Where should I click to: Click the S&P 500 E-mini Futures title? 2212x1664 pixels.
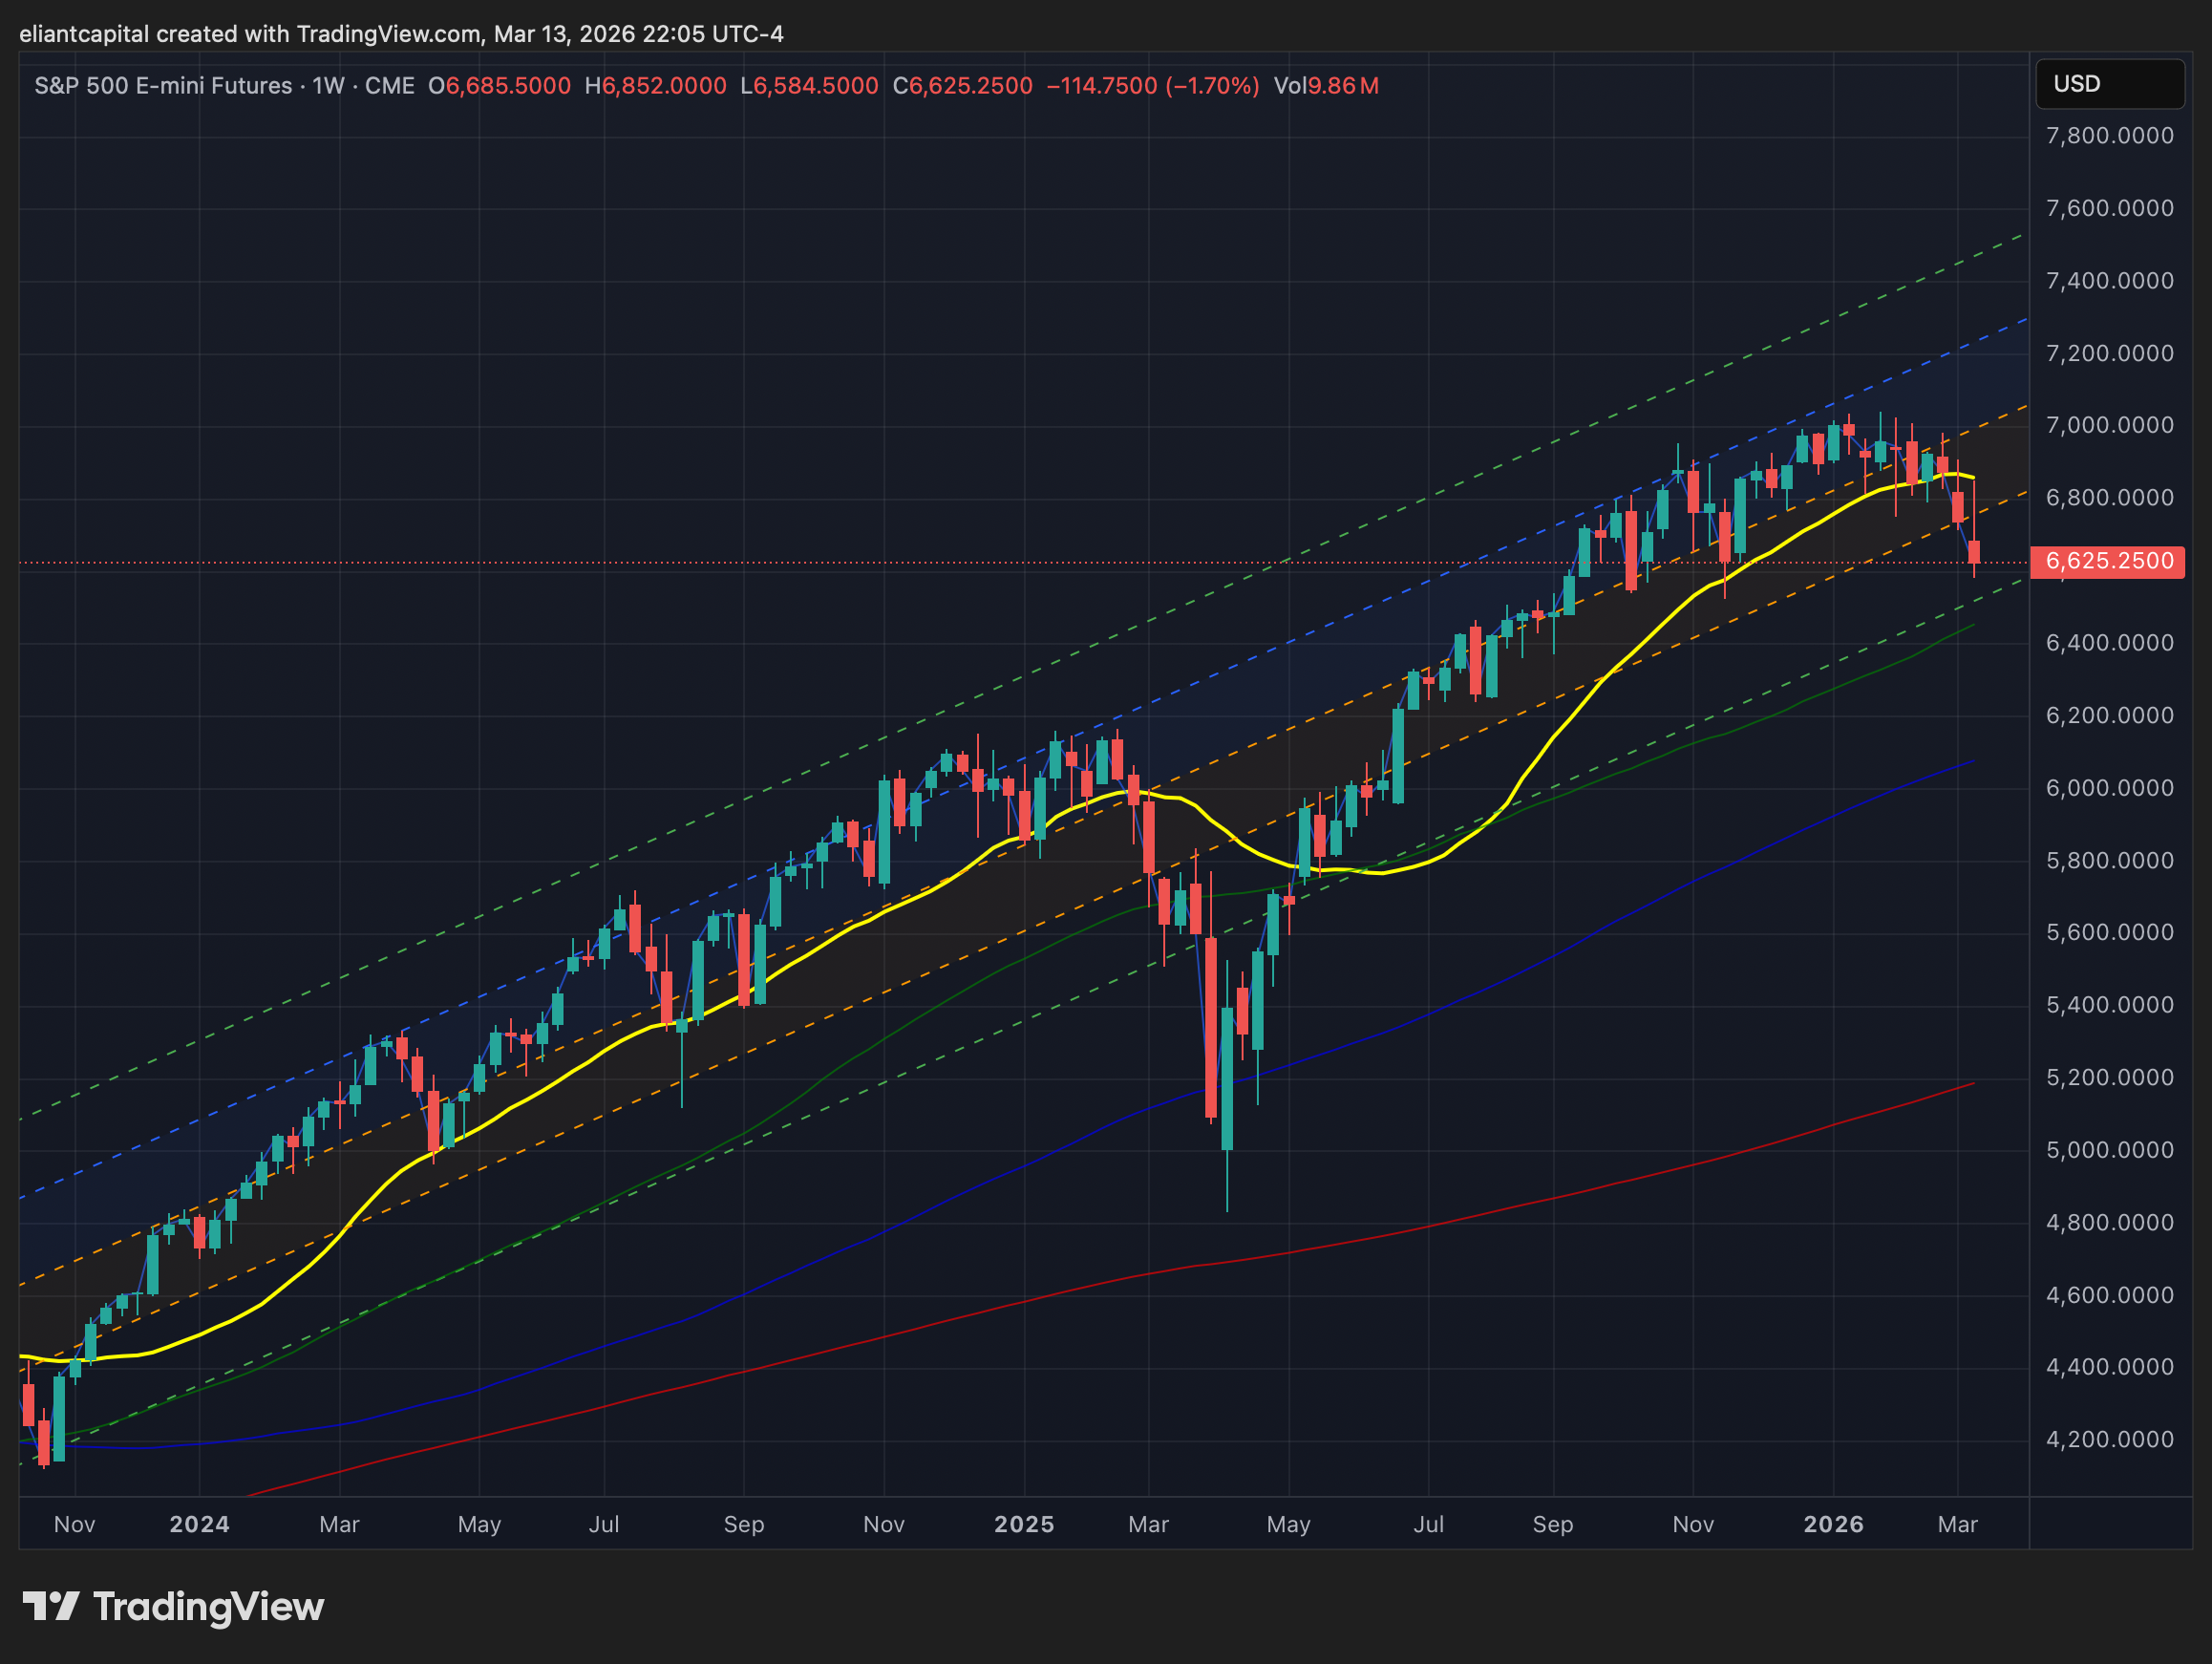(163, 86)
